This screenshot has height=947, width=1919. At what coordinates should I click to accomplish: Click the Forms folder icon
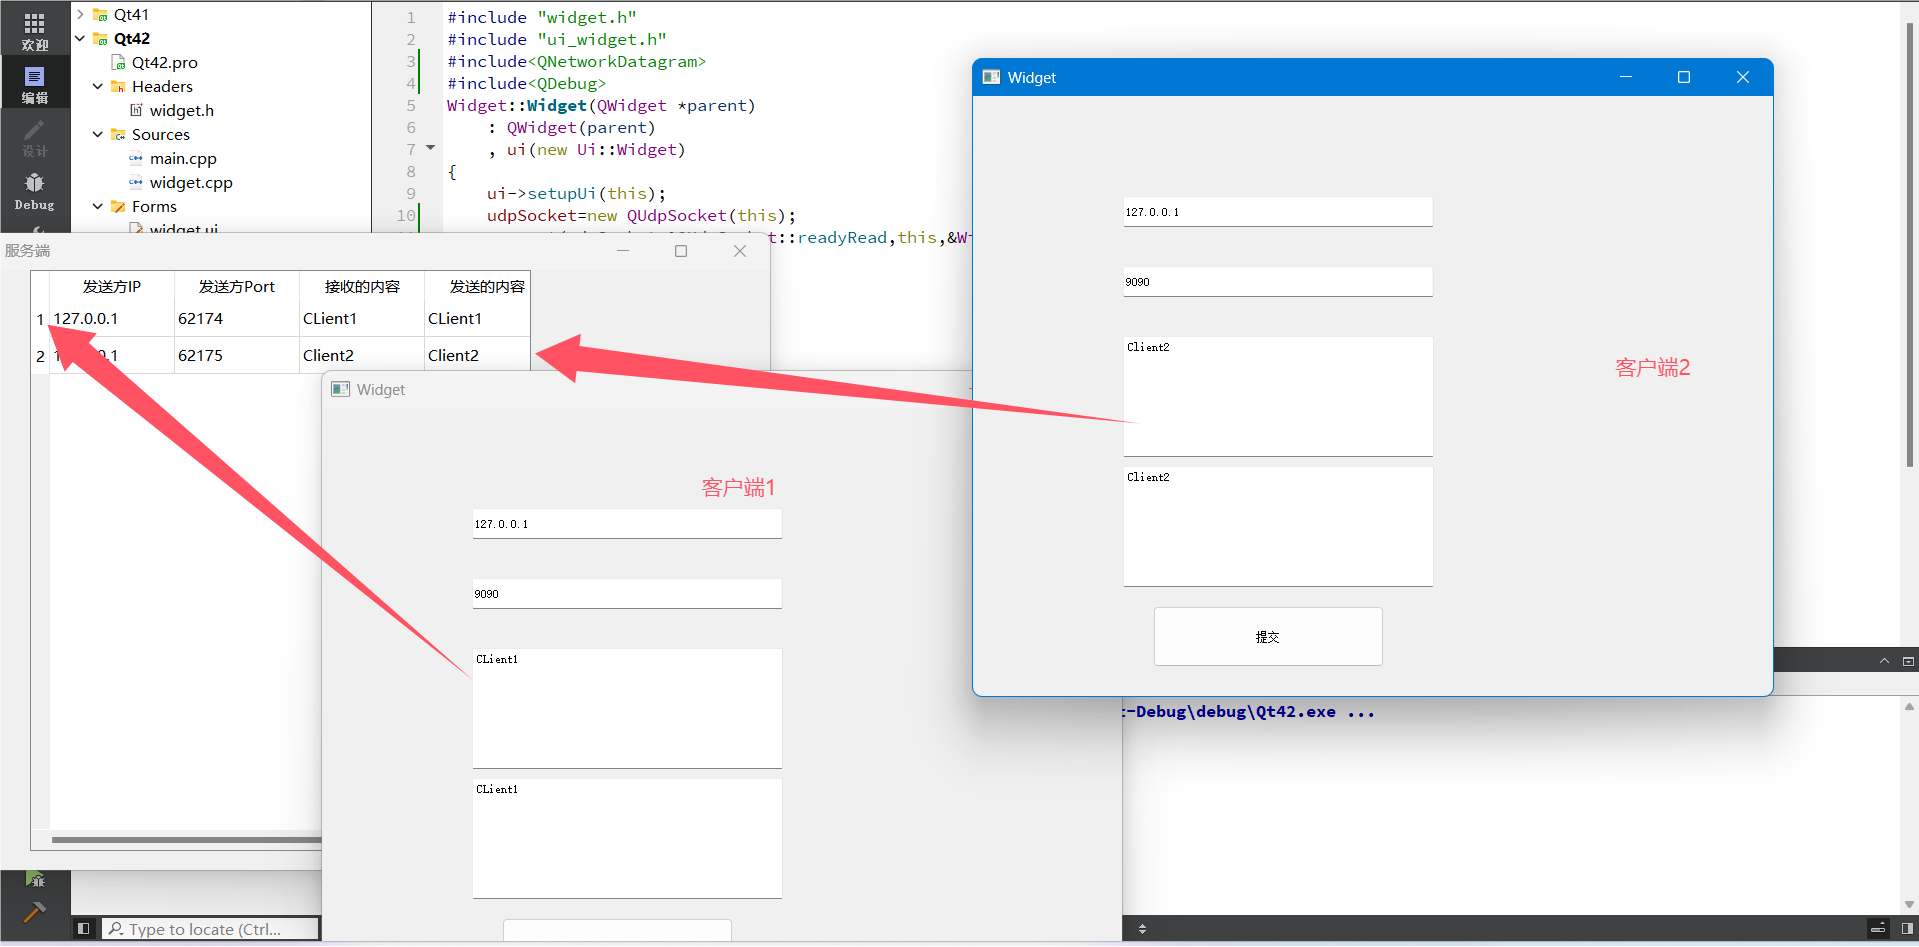(x=118, y=206)
